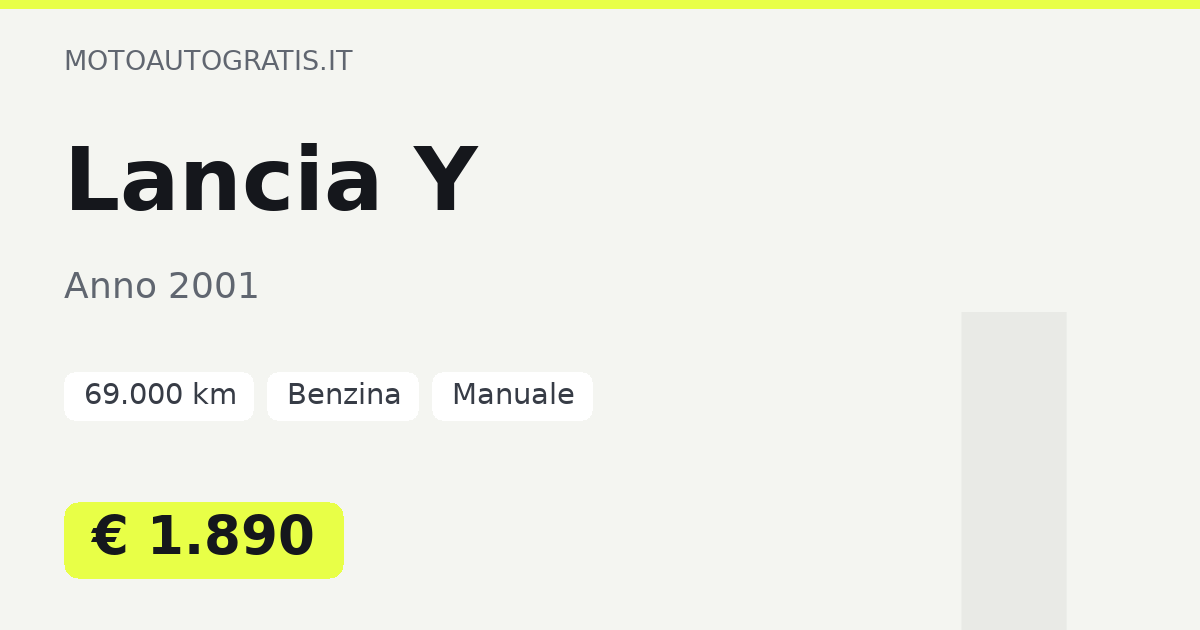Click the .IT suffix of site name
Screen dimensions: 1200x630
(x=334, y=62)
